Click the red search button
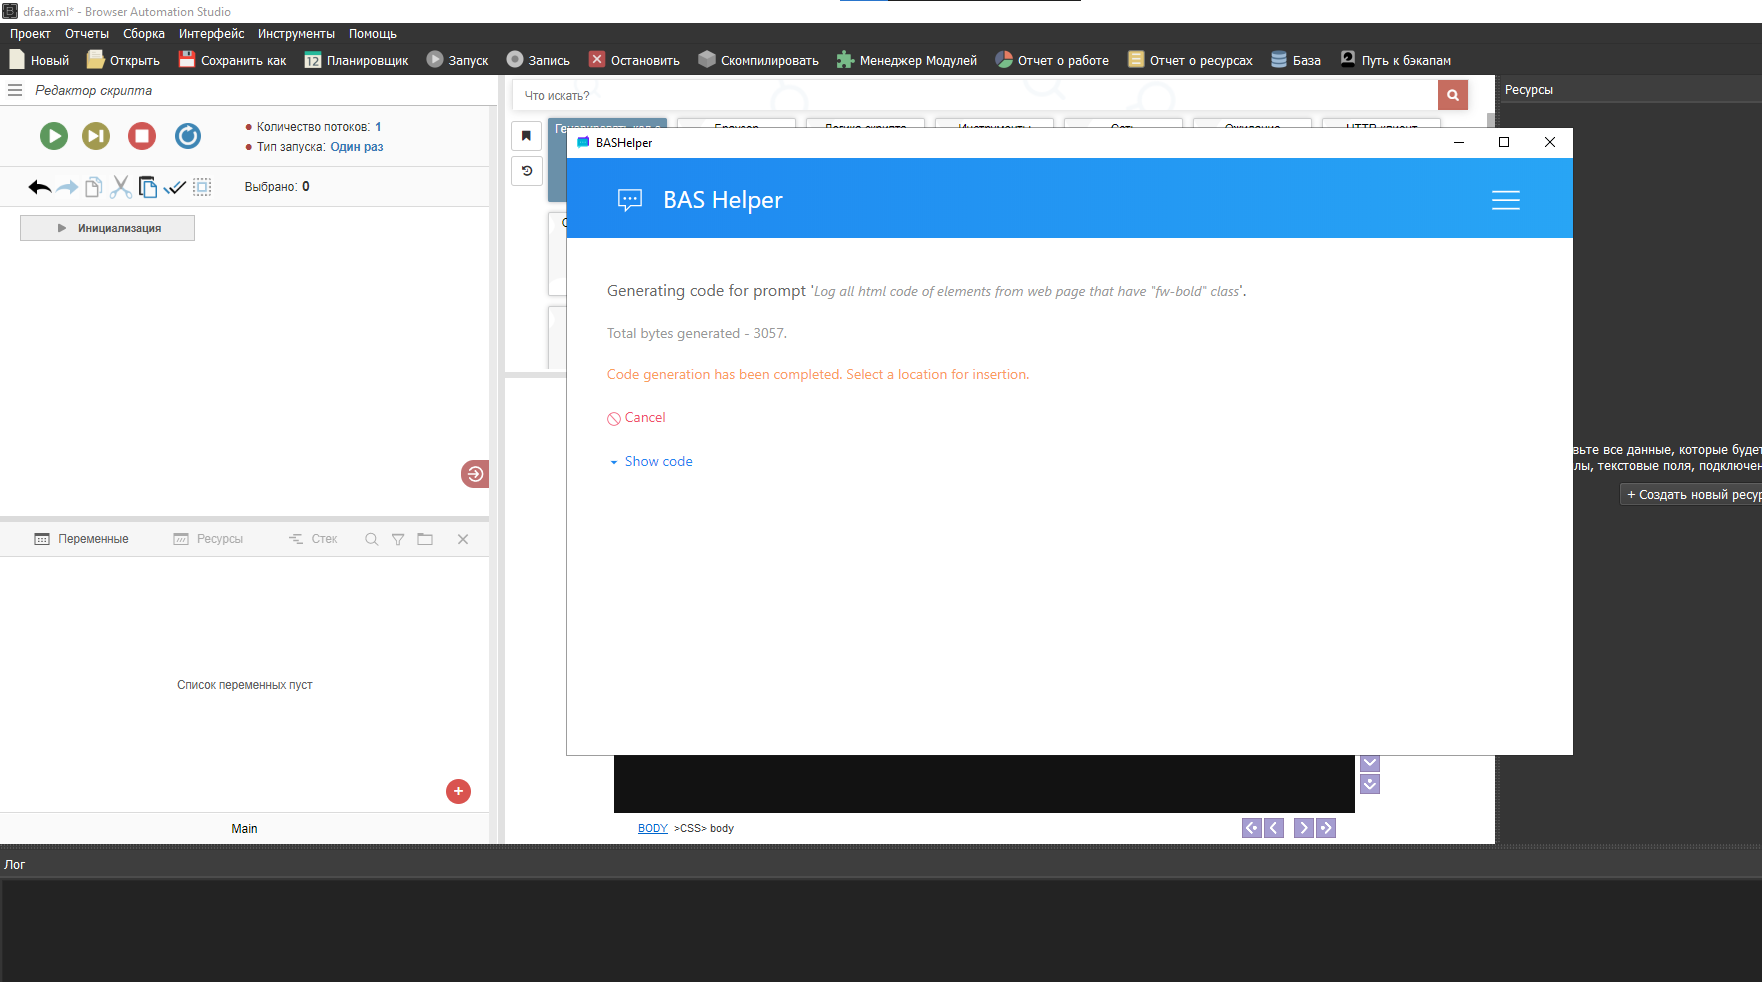Image resolution: width=1762 pixels, height=982 pixels. [x=1452, y=96]
